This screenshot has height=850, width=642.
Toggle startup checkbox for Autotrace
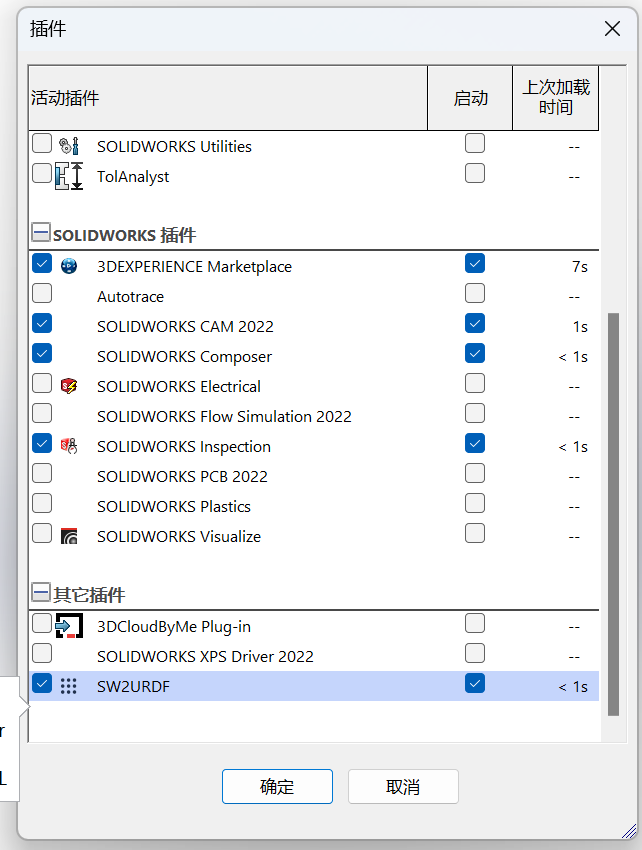click(x=475, y=293)
